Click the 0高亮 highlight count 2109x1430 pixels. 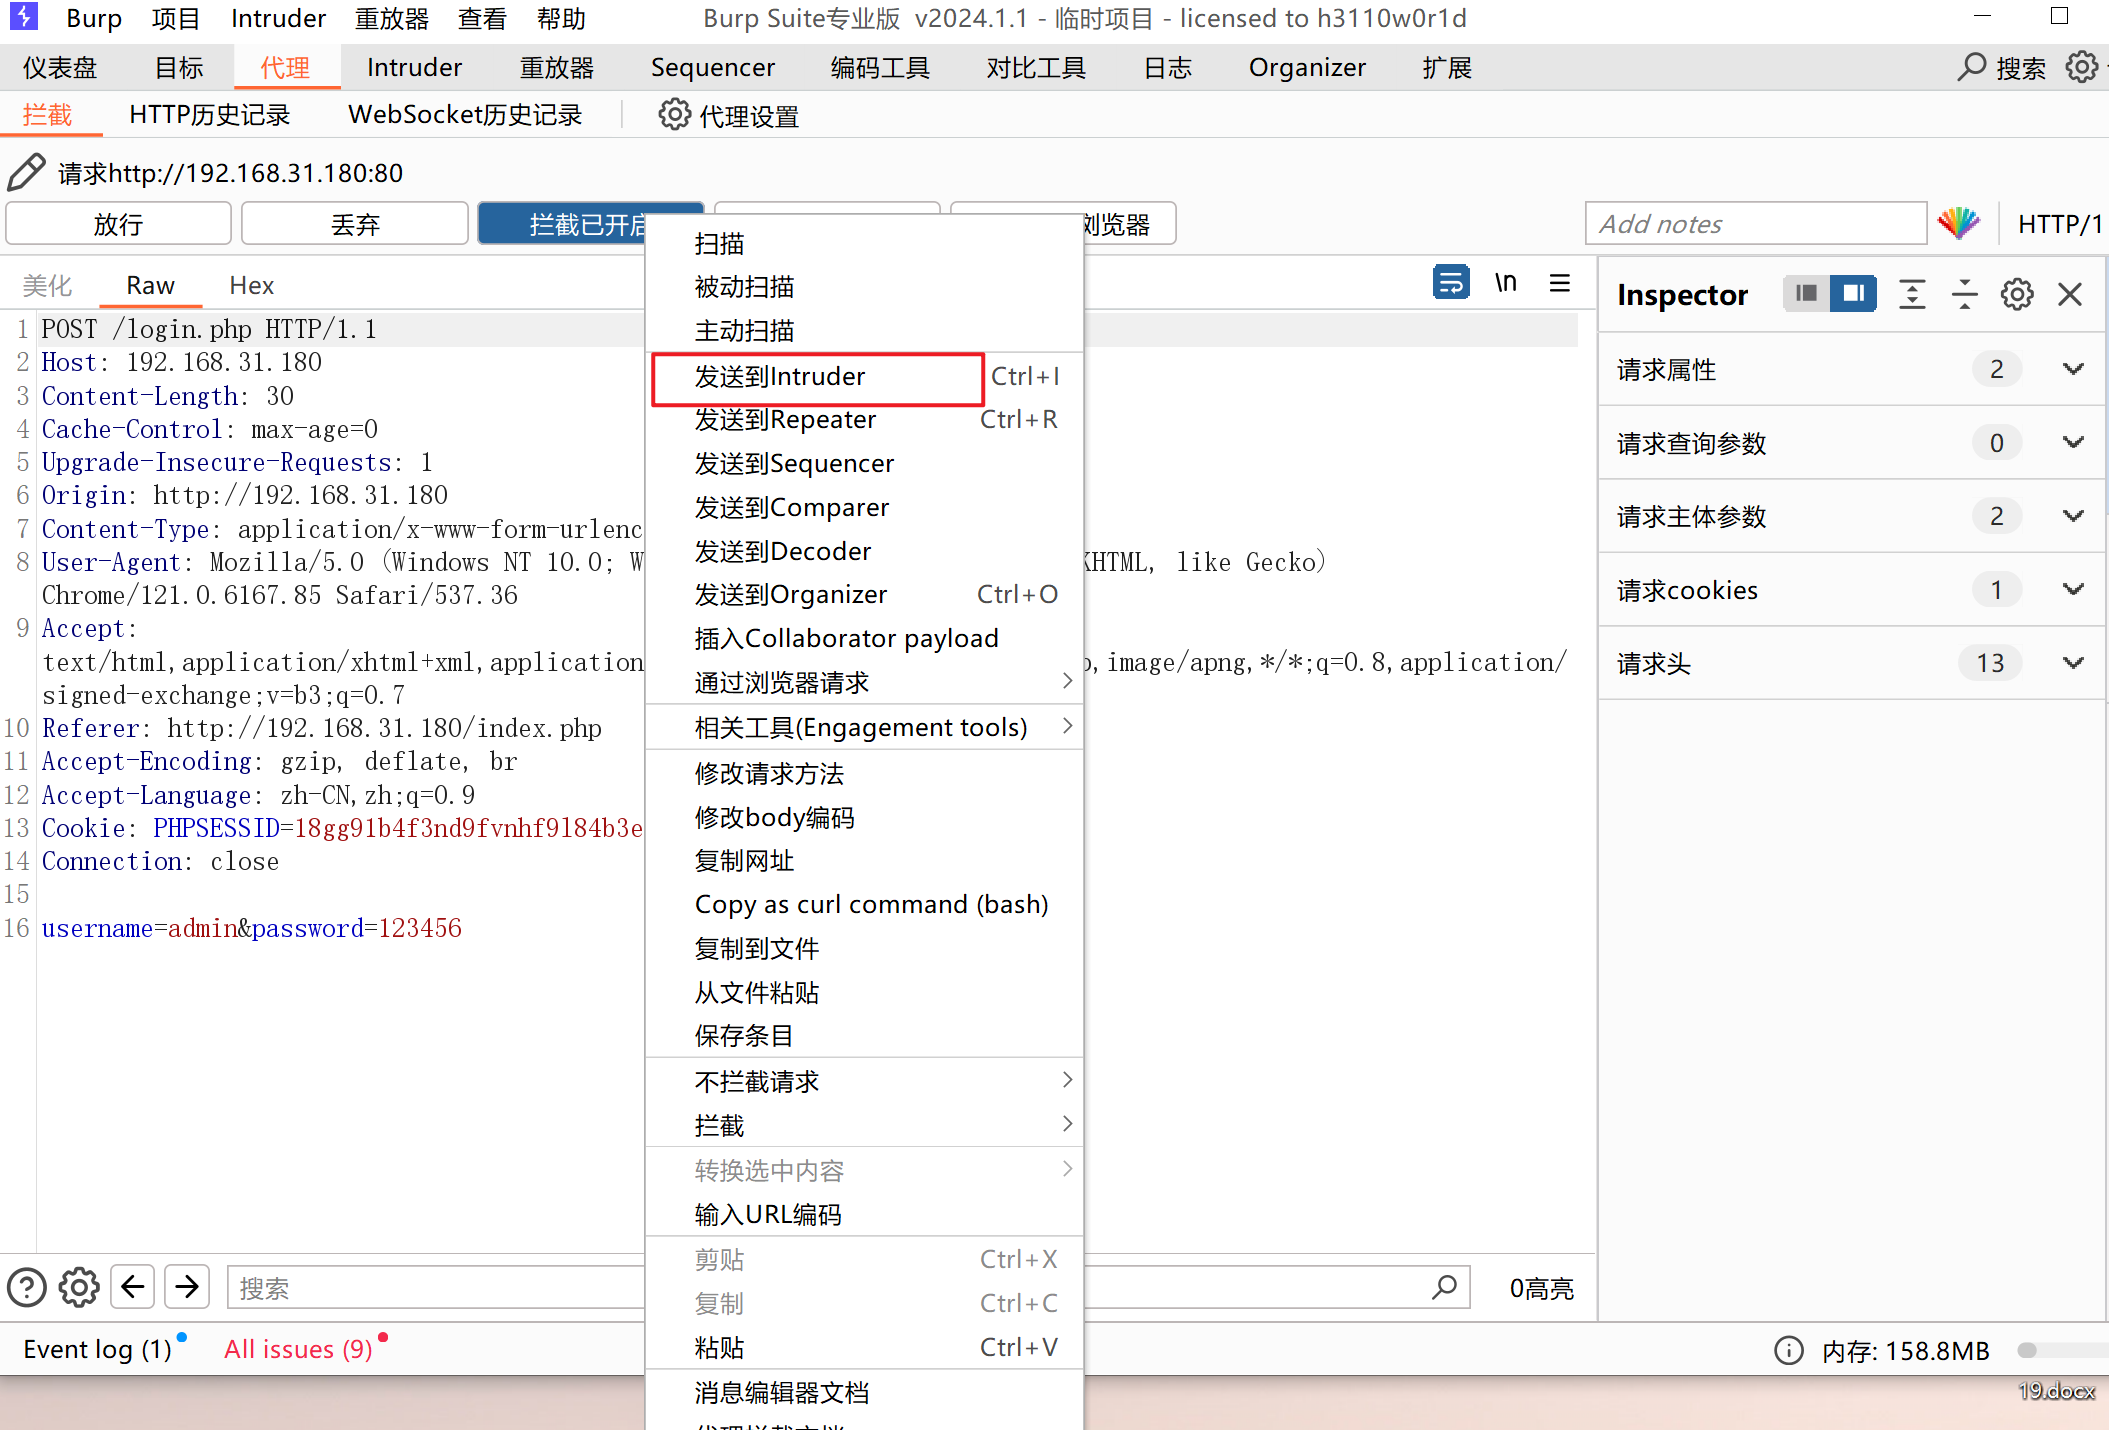point(1541,1288)
